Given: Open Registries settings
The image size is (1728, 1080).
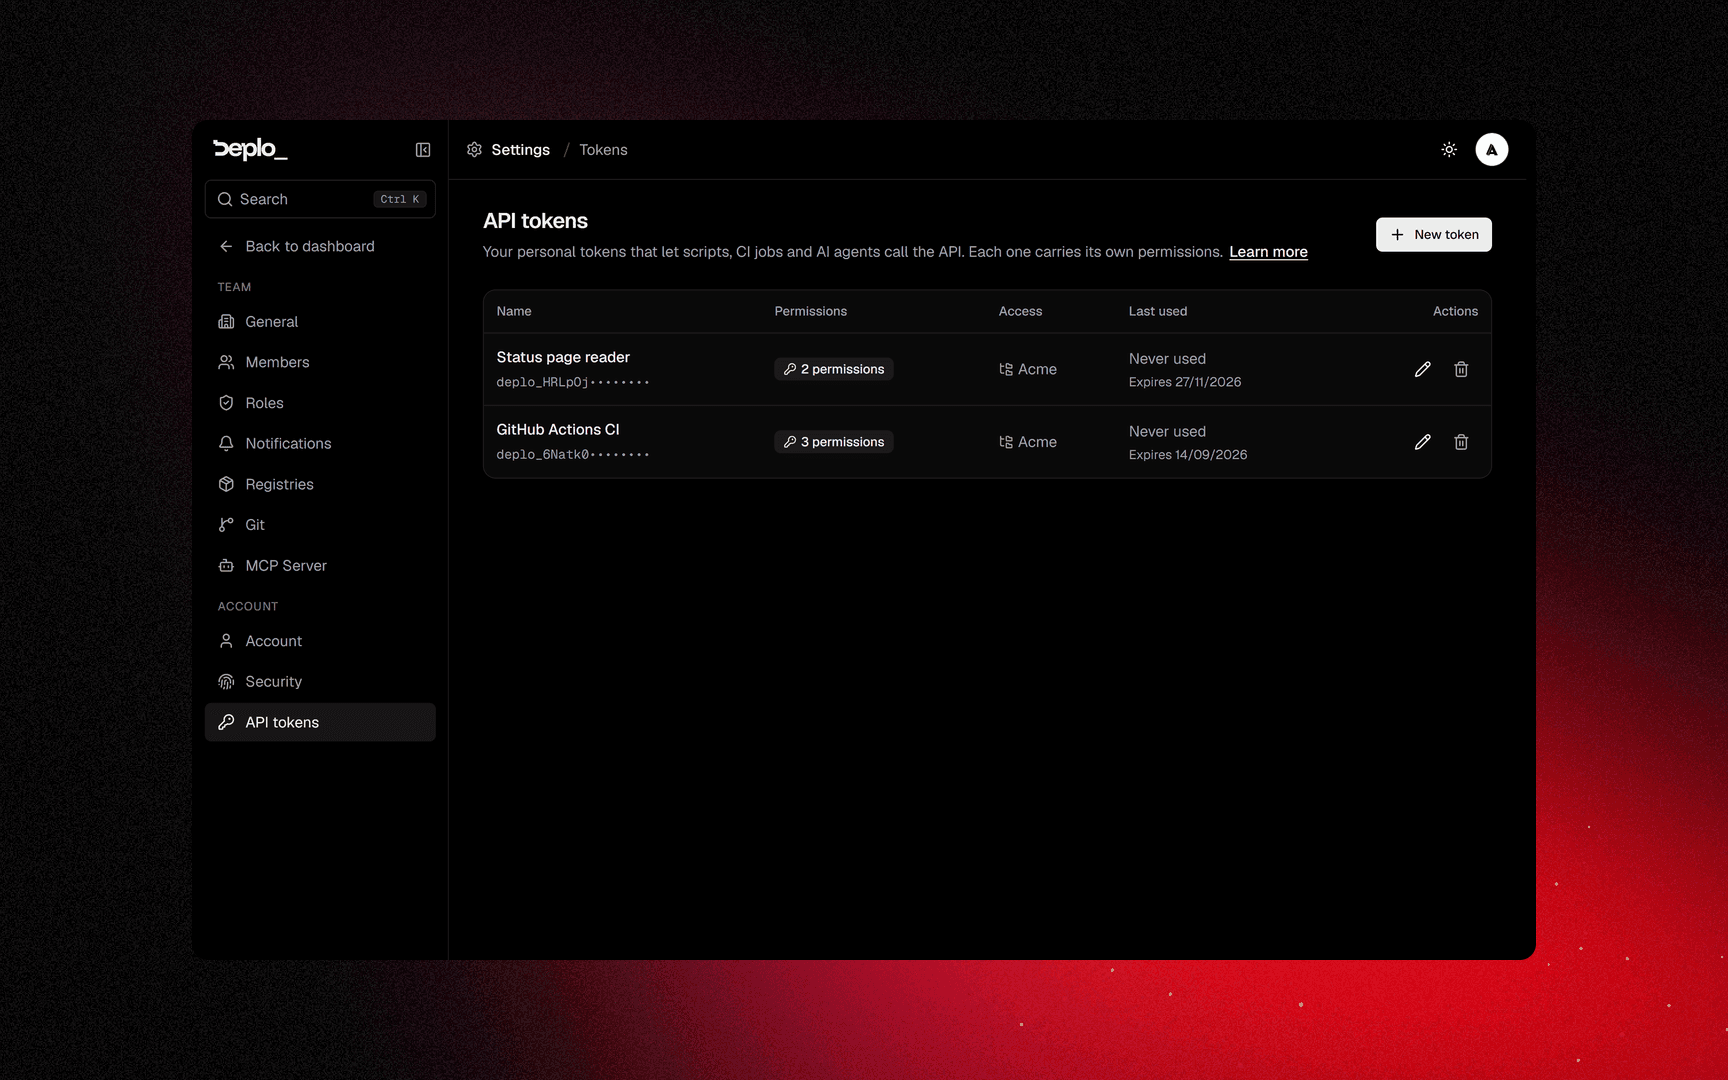Looking at the screenshot, I should point(320,484).
